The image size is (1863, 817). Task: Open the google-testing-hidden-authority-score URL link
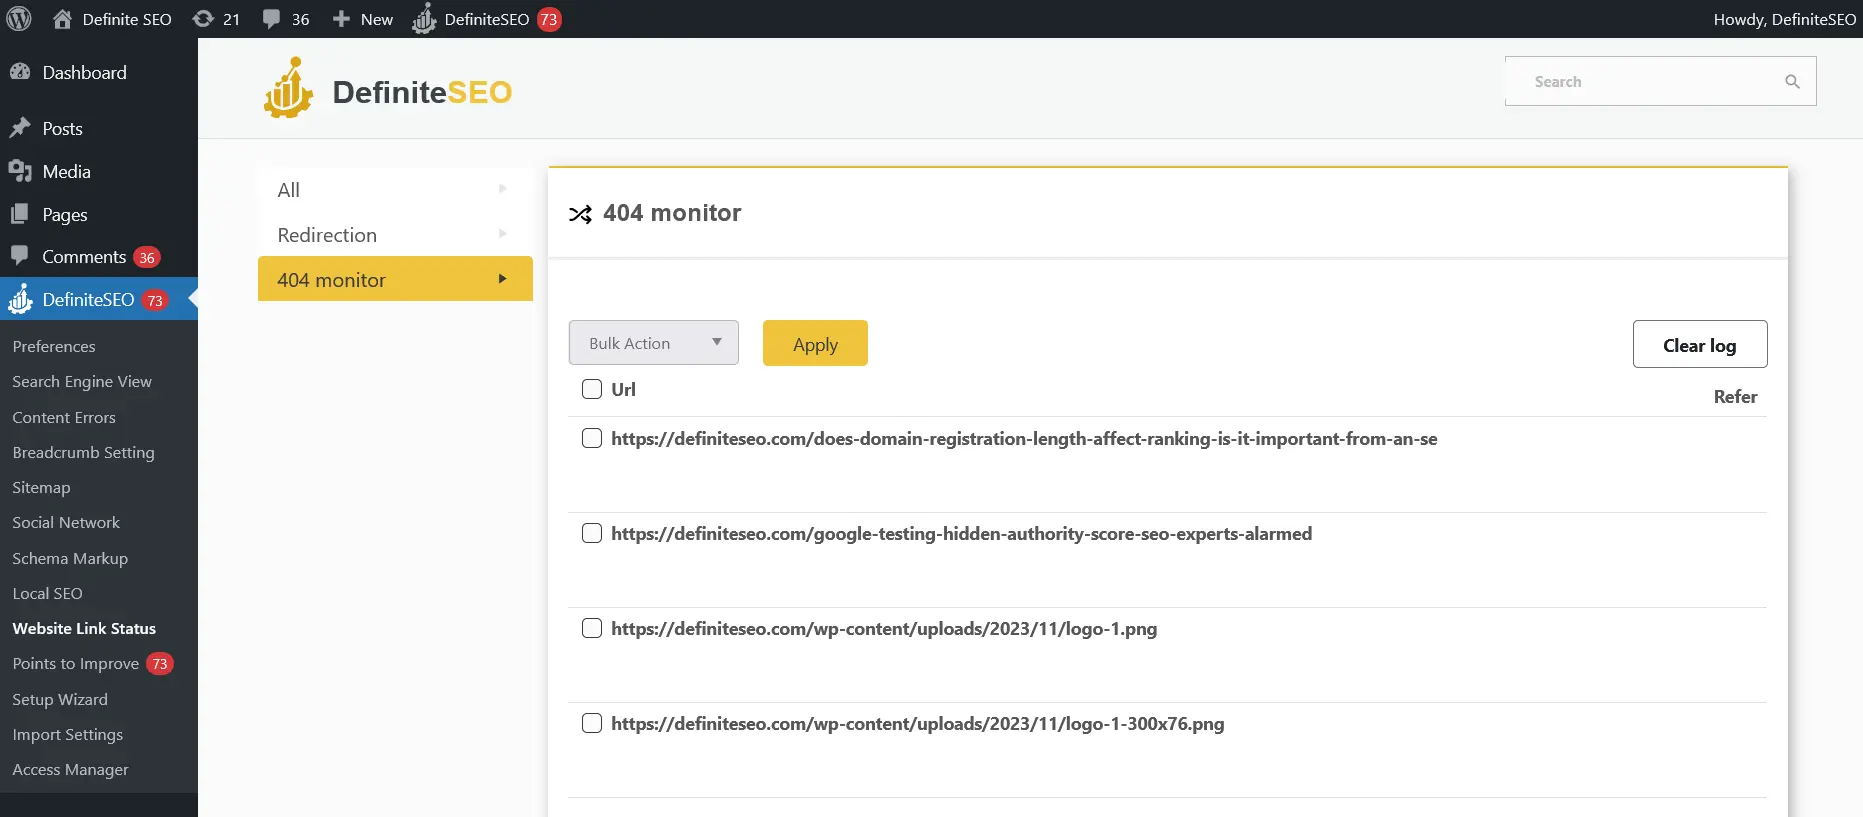click(961, 533)
